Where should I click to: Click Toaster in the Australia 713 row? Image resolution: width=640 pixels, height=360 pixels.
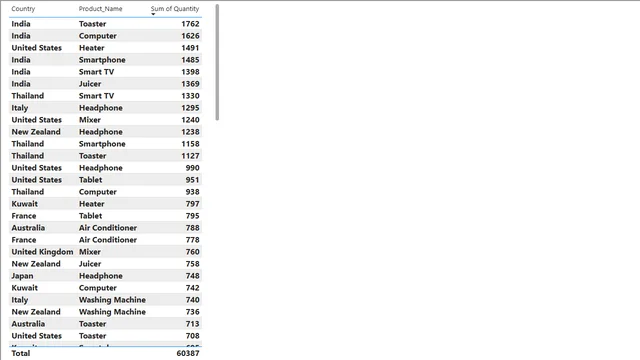tap(93, 324)
